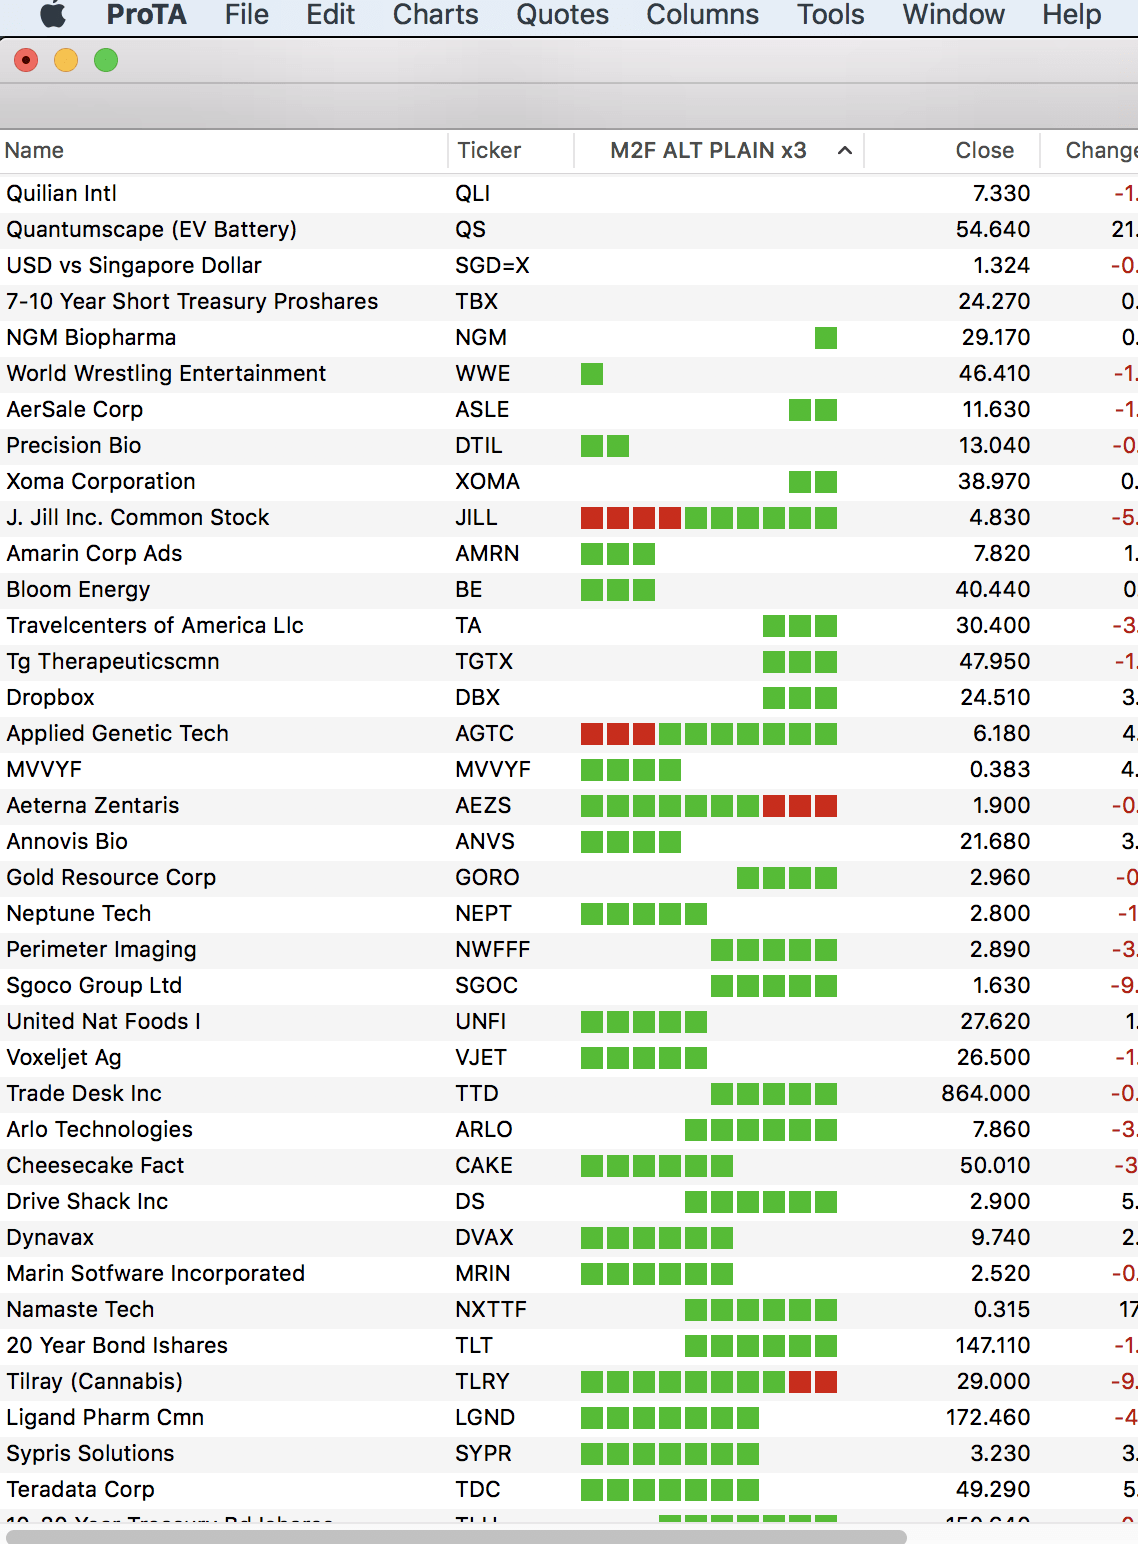Open the Help menu

[1071, 15]
